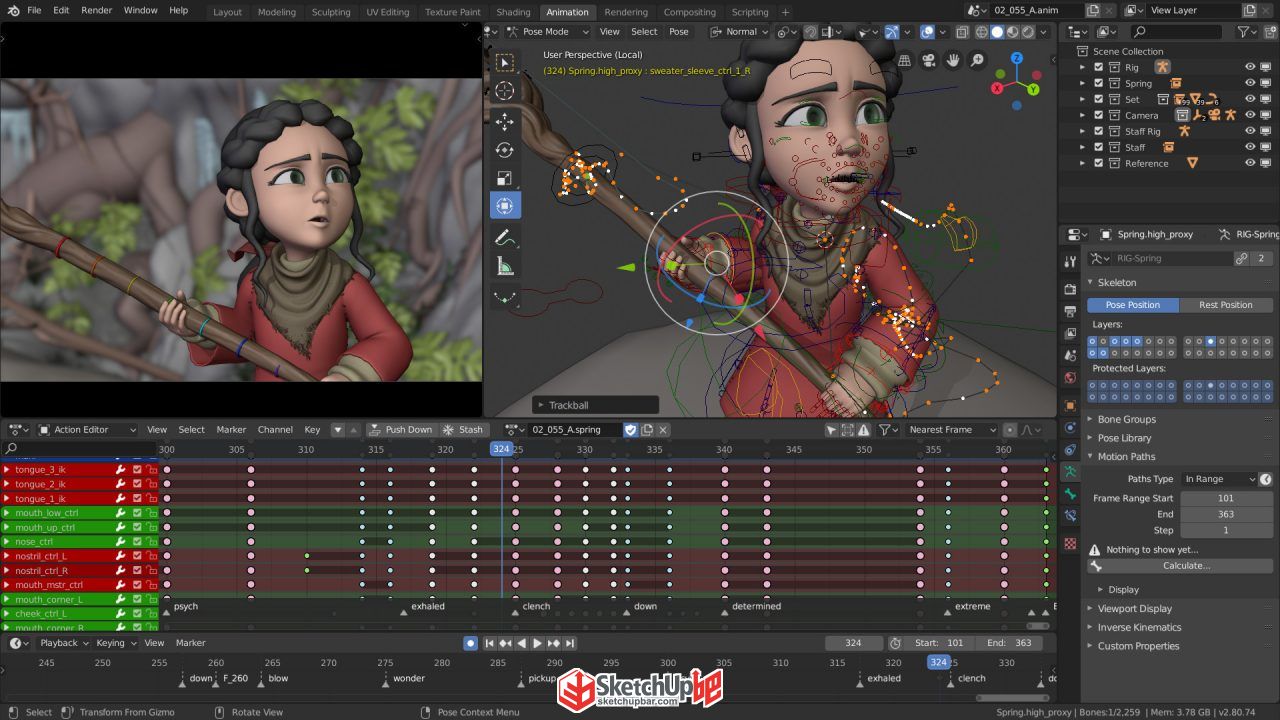Click the blue Z axis on navigation gizmo
Screen dimensions: 1280x720
1017,58
